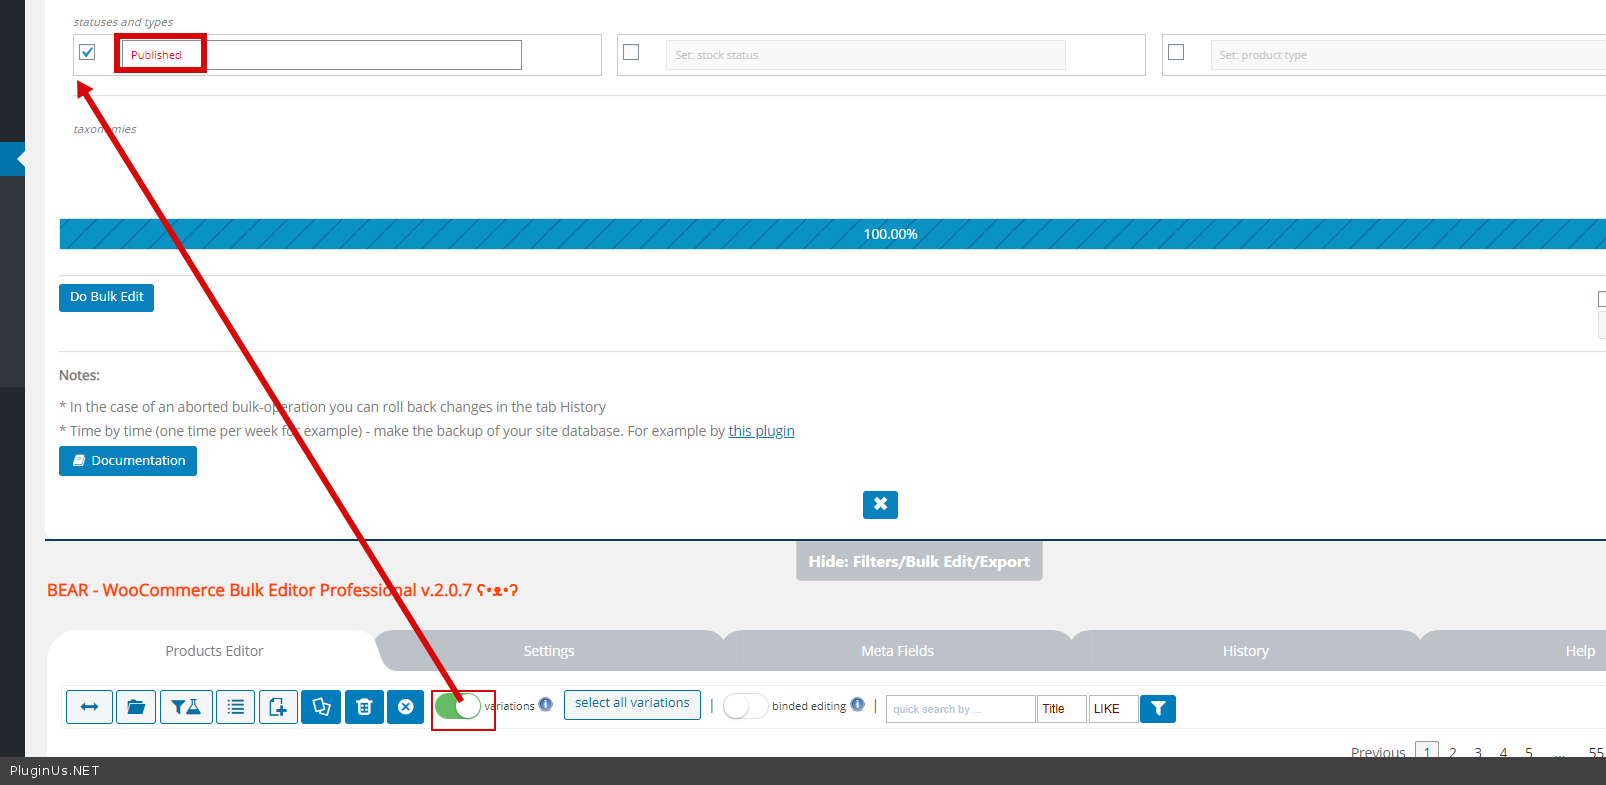
Task: Click the duplicate products icon
Action: 321,707
